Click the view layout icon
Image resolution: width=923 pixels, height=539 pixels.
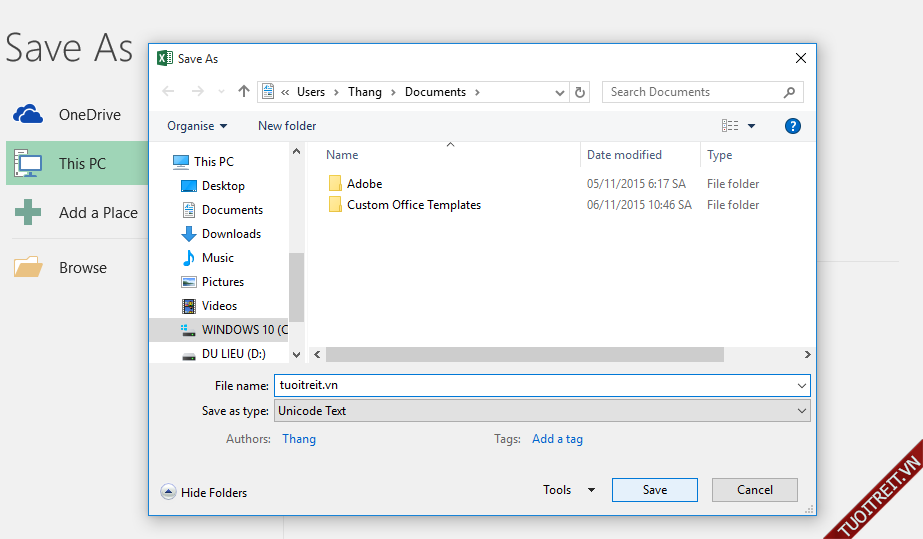click(730, 126)
